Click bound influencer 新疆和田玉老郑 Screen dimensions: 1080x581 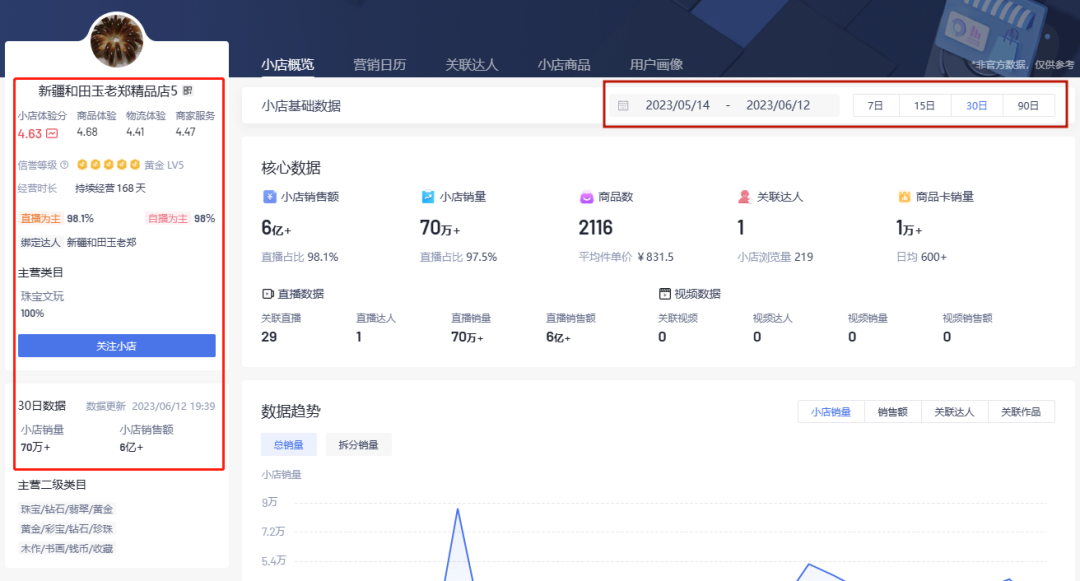coord(101,242)
